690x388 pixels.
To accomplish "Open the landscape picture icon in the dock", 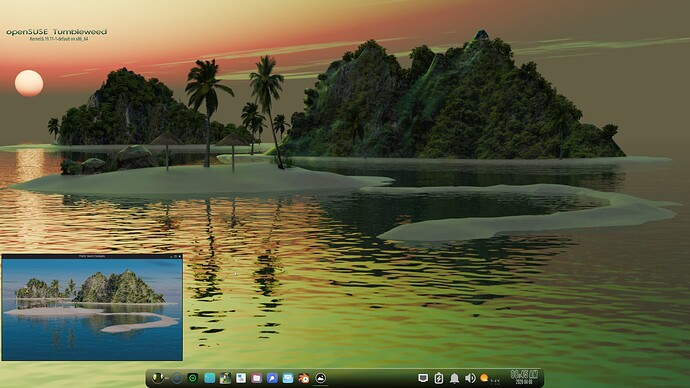I will 225,378.
